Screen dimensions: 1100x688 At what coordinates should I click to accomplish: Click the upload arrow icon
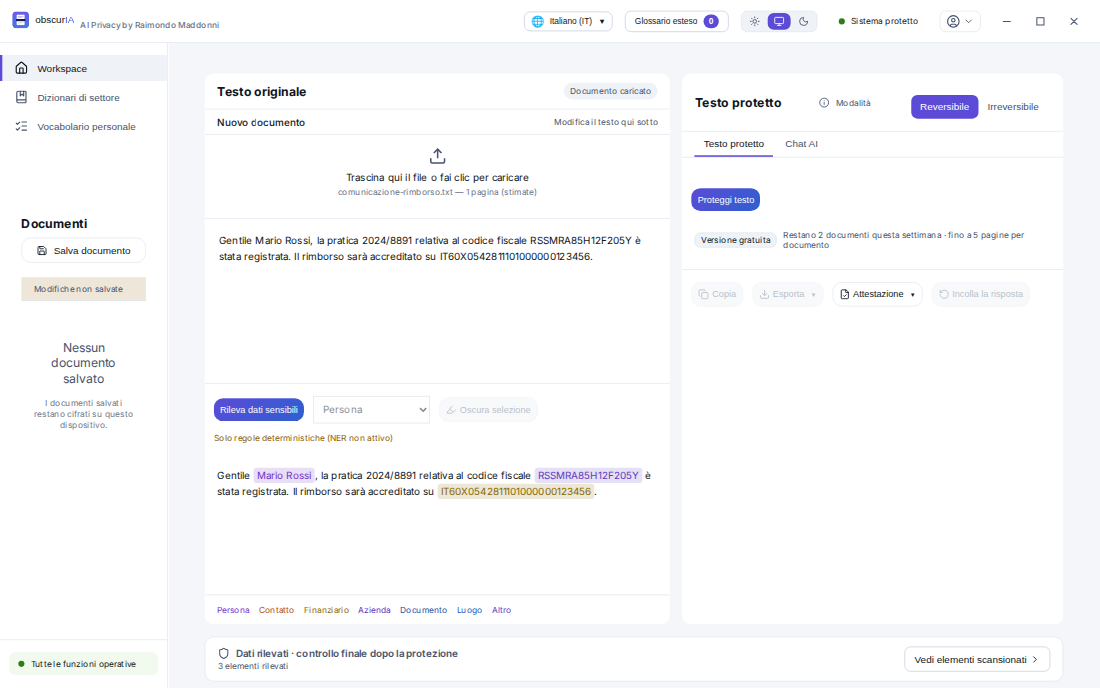[x=437, y=156]
